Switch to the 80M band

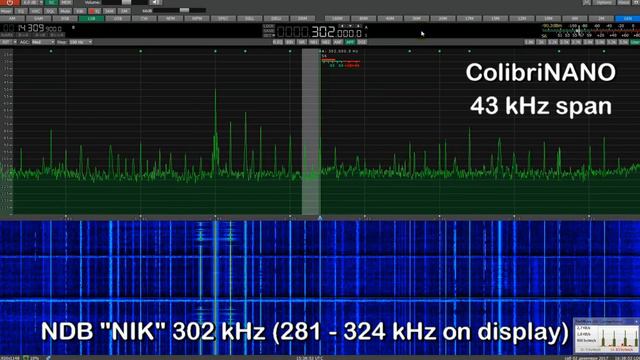364,18
